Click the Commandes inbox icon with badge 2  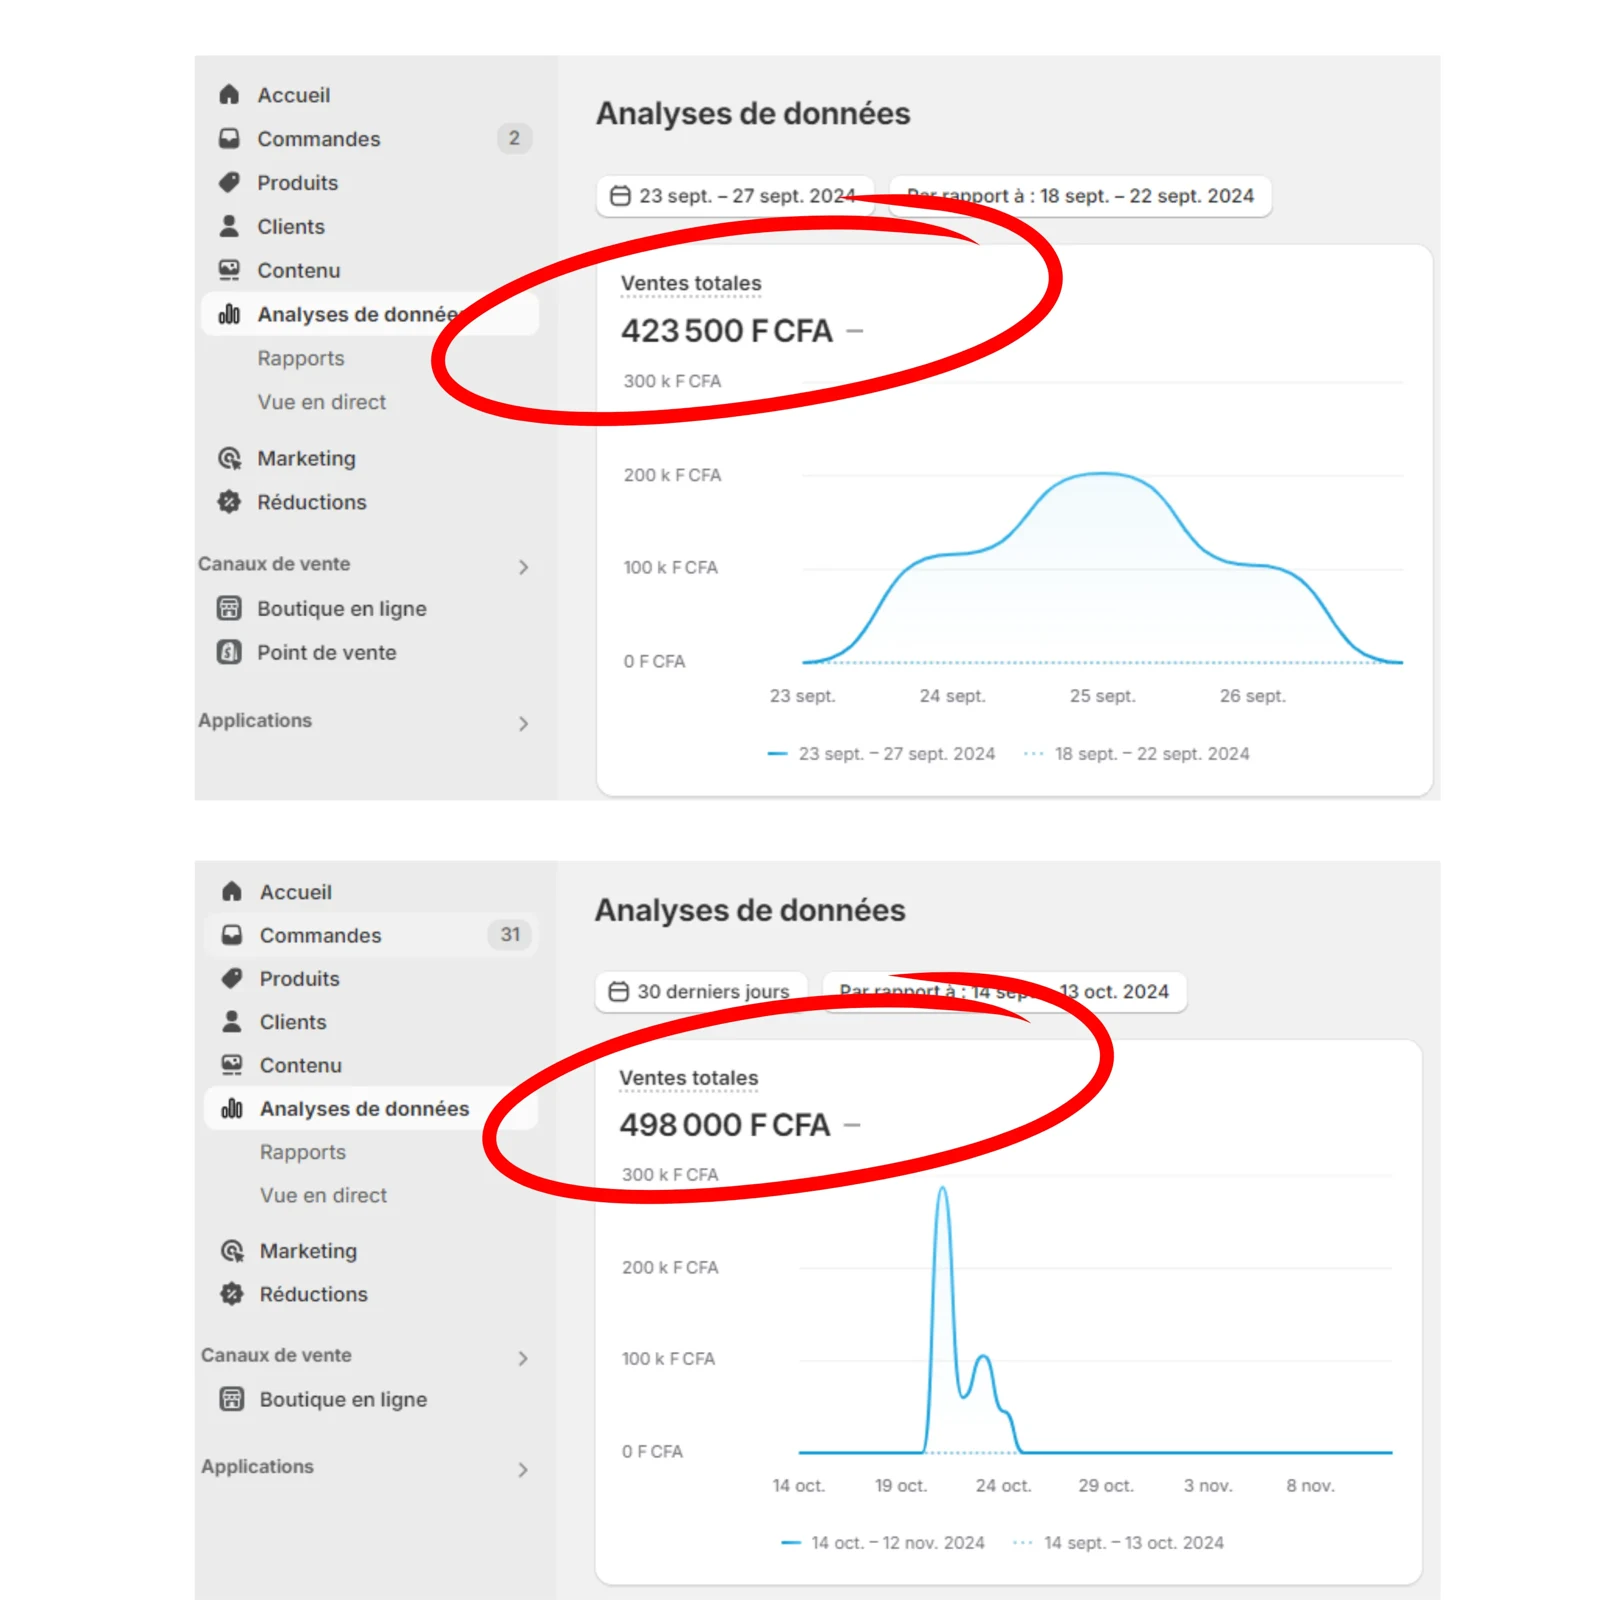[229, 138]
